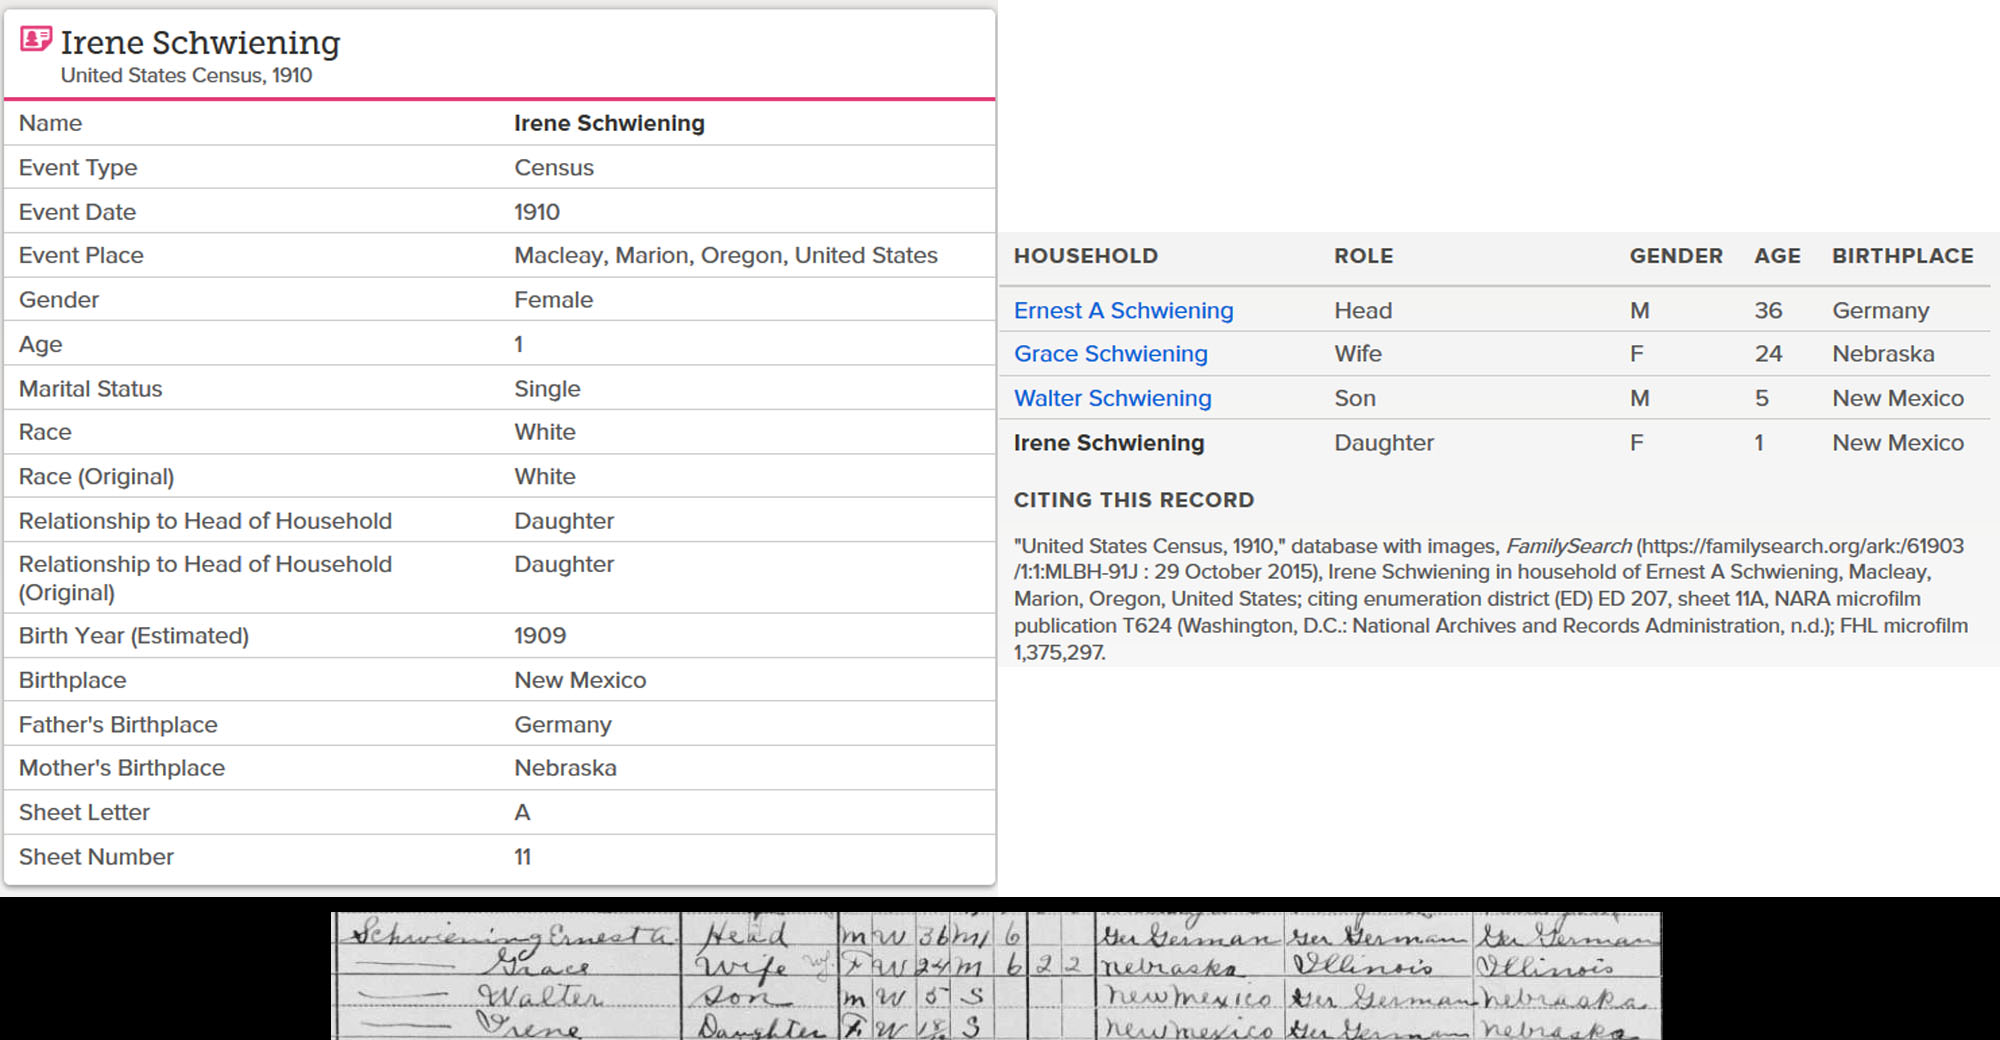
Task: Select bold Irene Schwiening household row name
Action: tap(1109, 442)
